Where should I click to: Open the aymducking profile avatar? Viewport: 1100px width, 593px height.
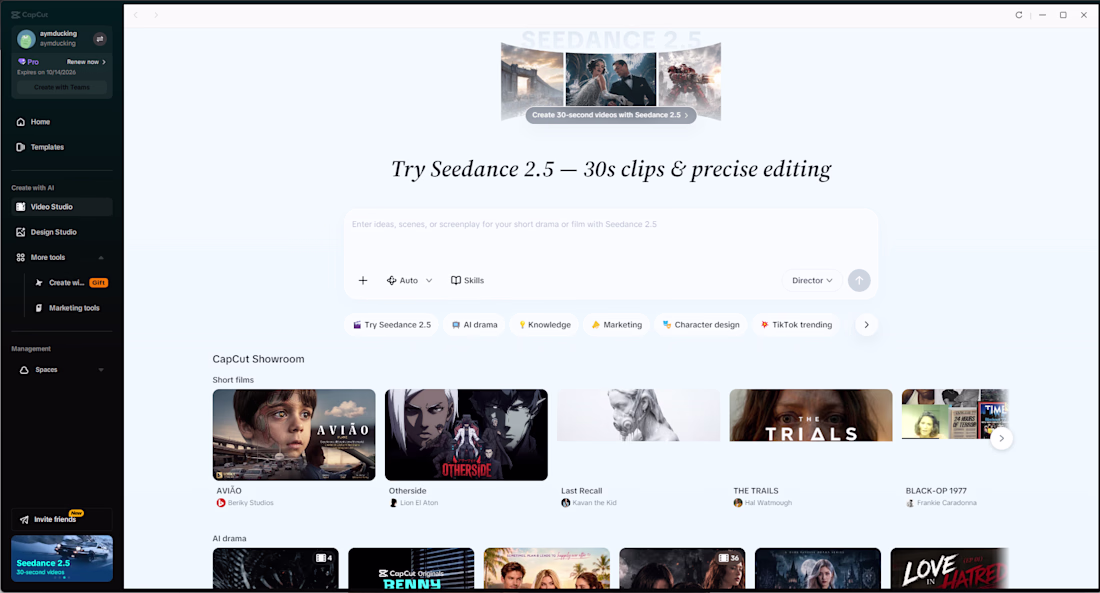tap(26, 39)
